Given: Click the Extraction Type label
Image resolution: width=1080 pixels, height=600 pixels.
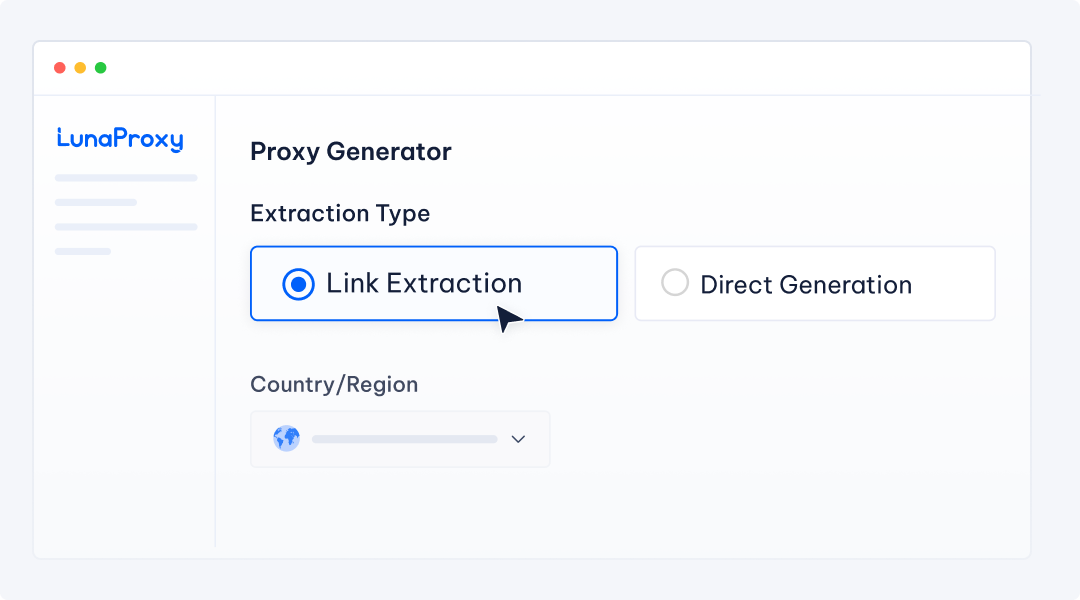Looking at the screenshot, I should (x=340, y=214).
